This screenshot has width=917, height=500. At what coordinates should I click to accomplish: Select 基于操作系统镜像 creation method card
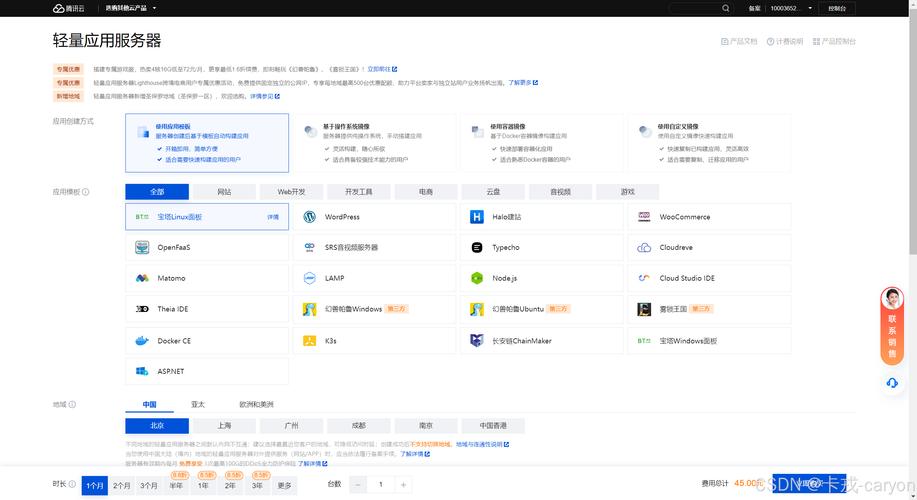[374, 143]
